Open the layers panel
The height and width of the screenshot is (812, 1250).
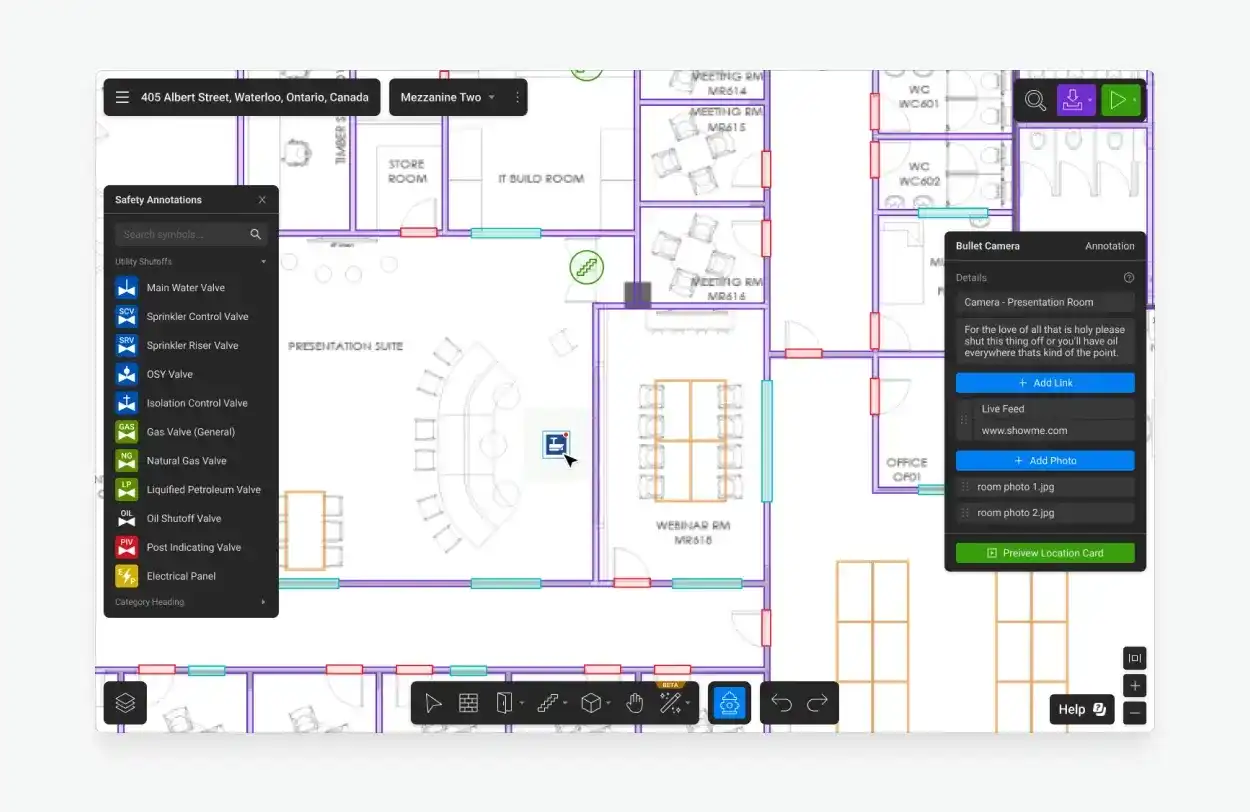pyautogui.click(x=125, y=703)
